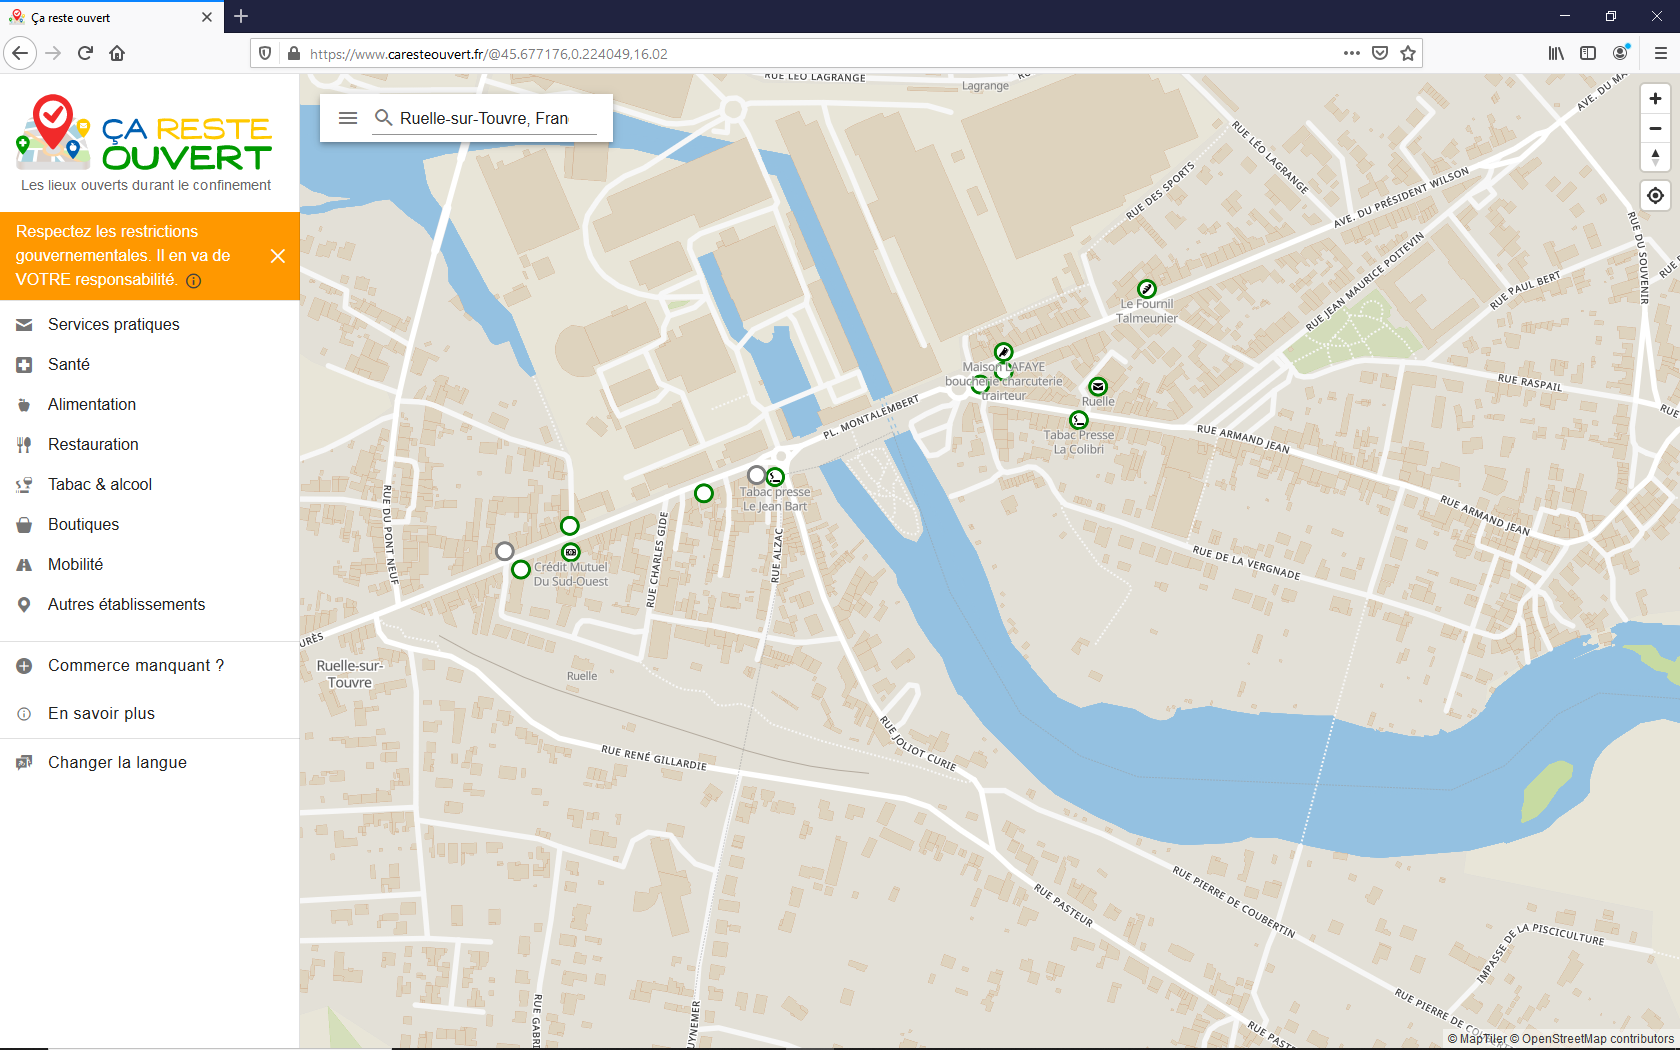Select the Boutiques category
1680x1050 pixels.
click(x=150, y=524)
